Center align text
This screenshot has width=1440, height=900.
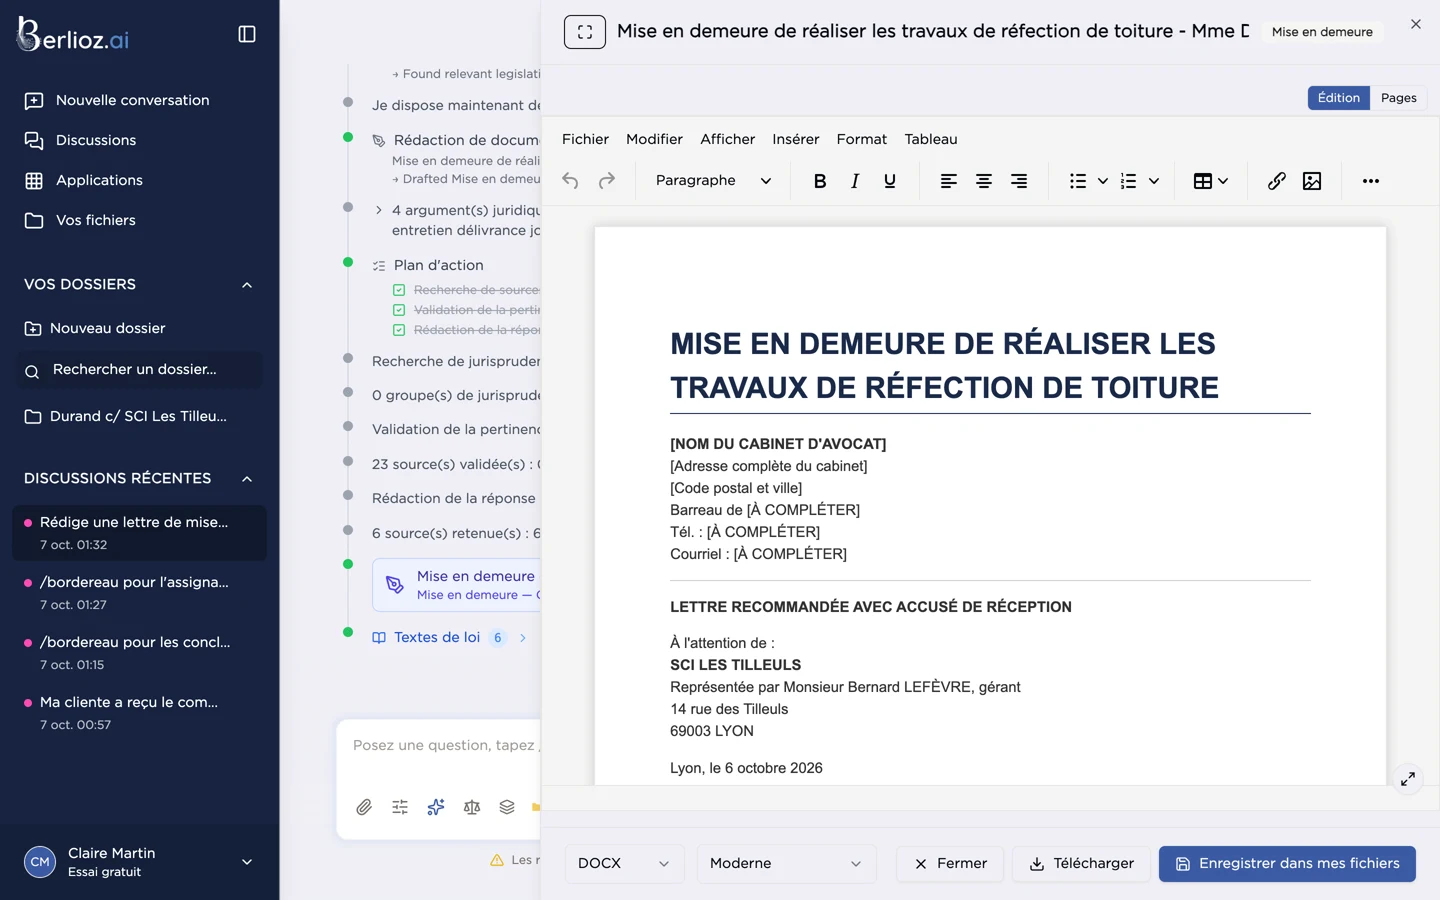pyautogui.click(x=984, y=181)
